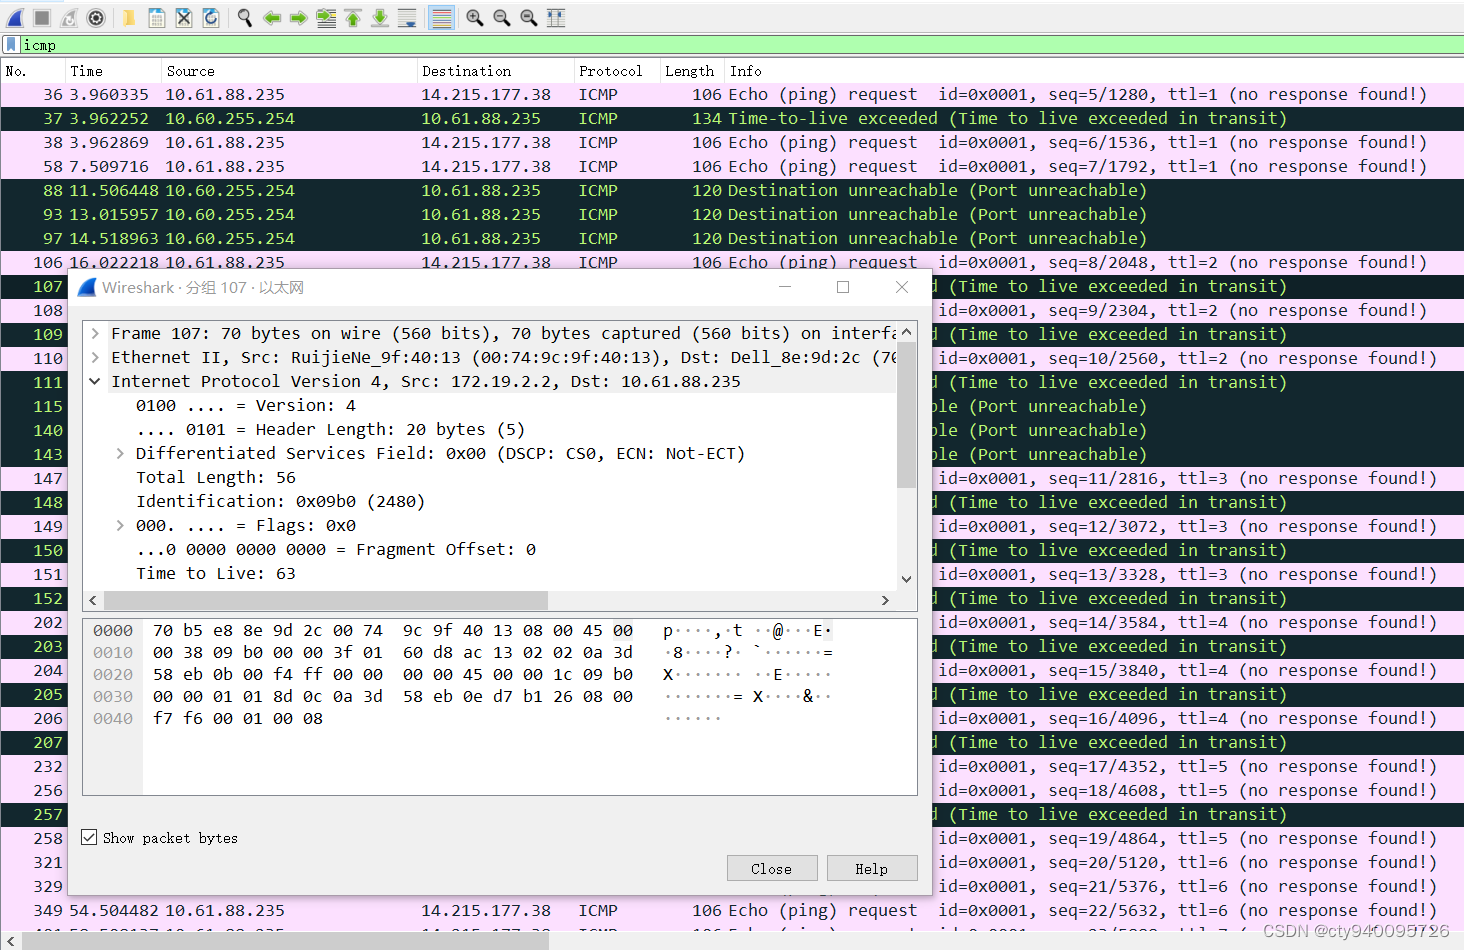Screen dimensions: 1464x950
Task: Zoom out on the main window text
Action: pos(501,17)
